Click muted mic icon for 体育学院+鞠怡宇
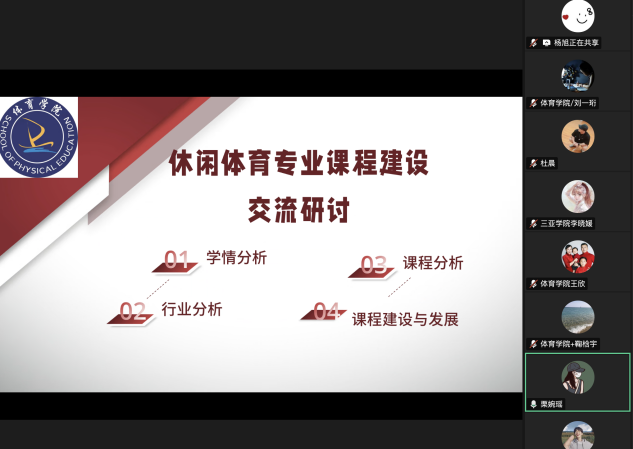Viewport: 633px width, 449px height. click(x=534, y=343)
